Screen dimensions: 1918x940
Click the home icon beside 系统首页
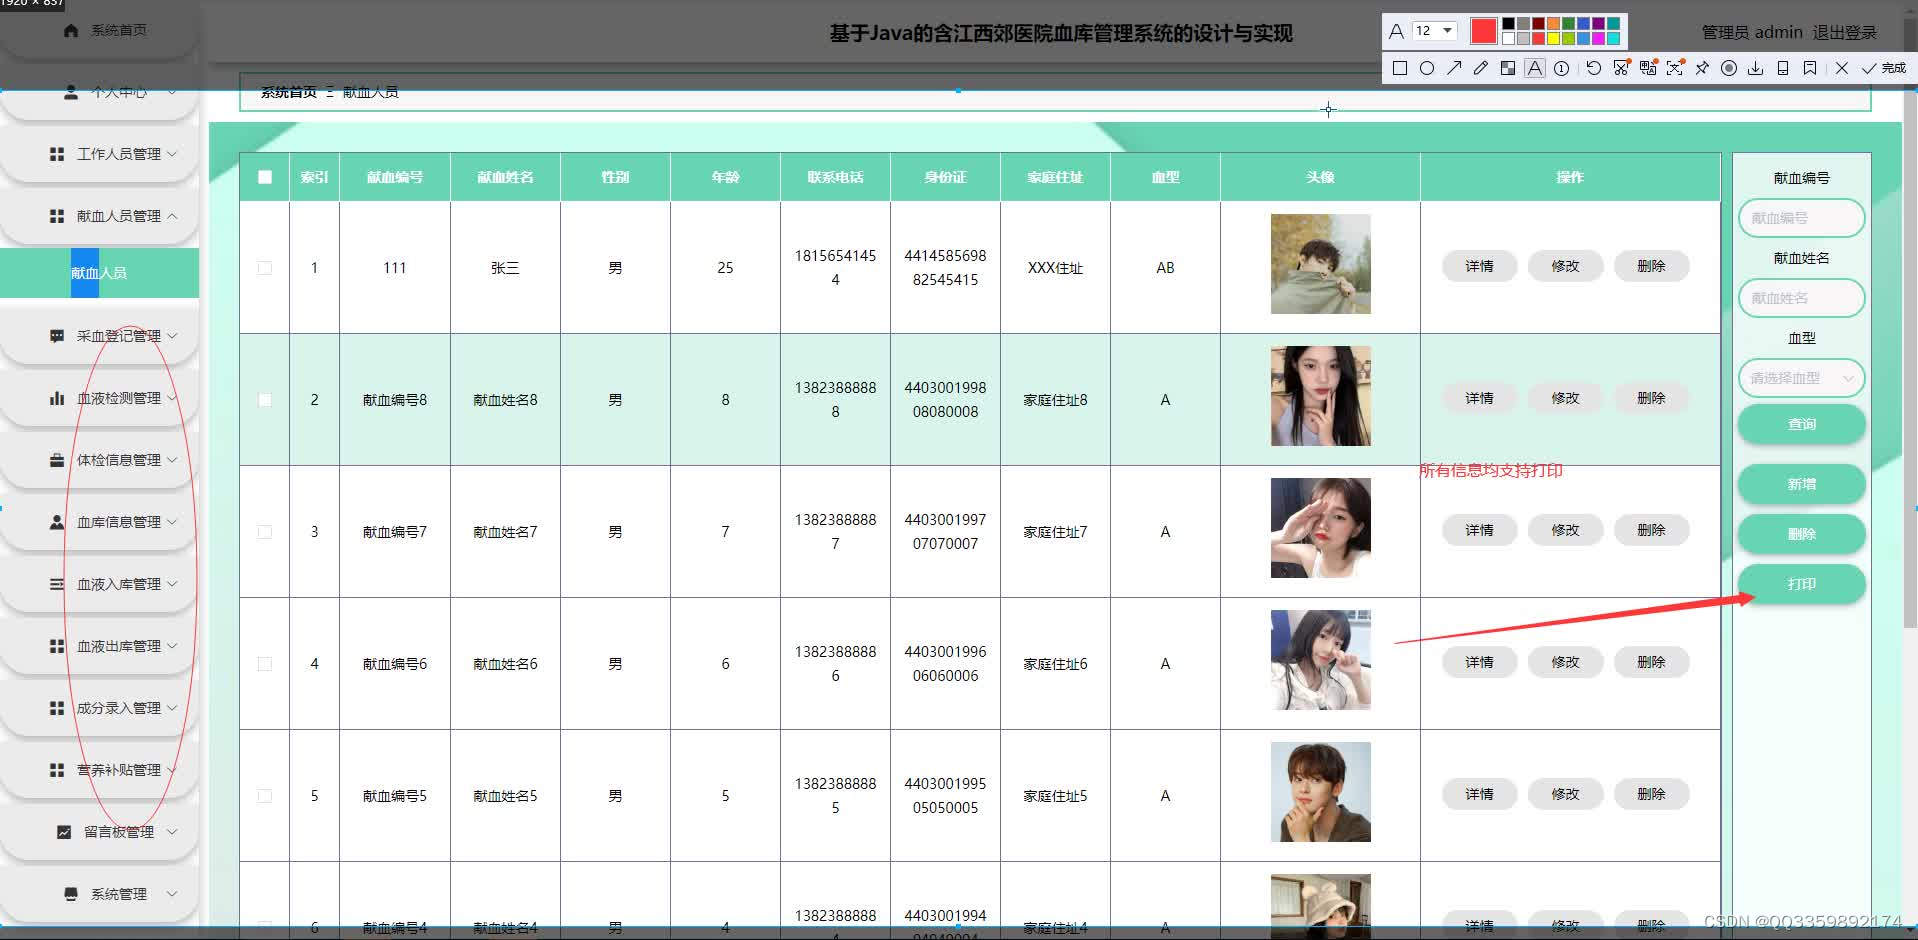70,30
